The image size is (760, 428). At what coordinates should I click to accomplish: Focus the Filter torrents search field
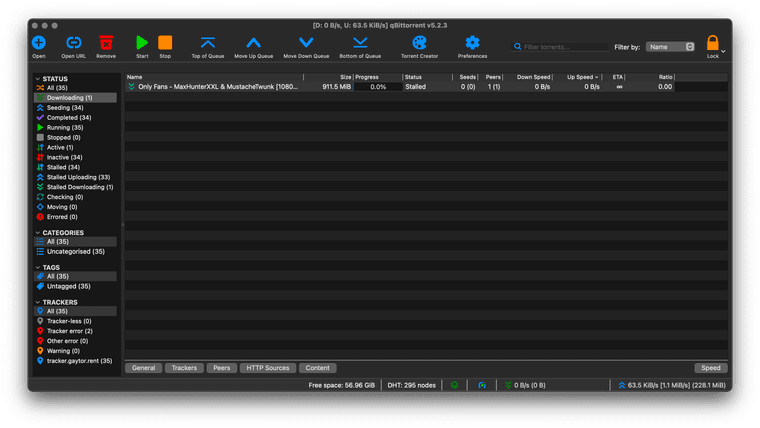(560, 47)
